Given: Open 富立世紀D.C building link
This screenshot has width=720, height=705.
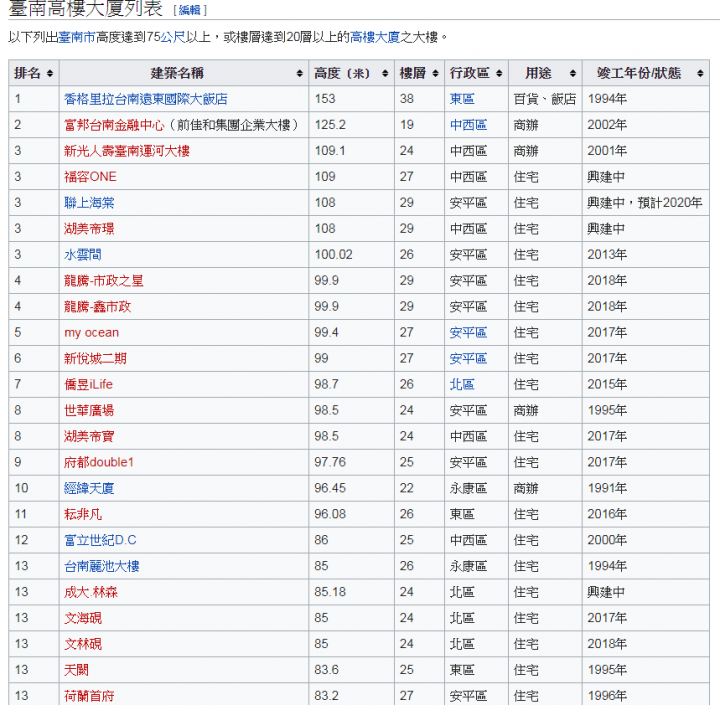Looking at the screenshot, I should pyautogui.click(x=100, y=540).
